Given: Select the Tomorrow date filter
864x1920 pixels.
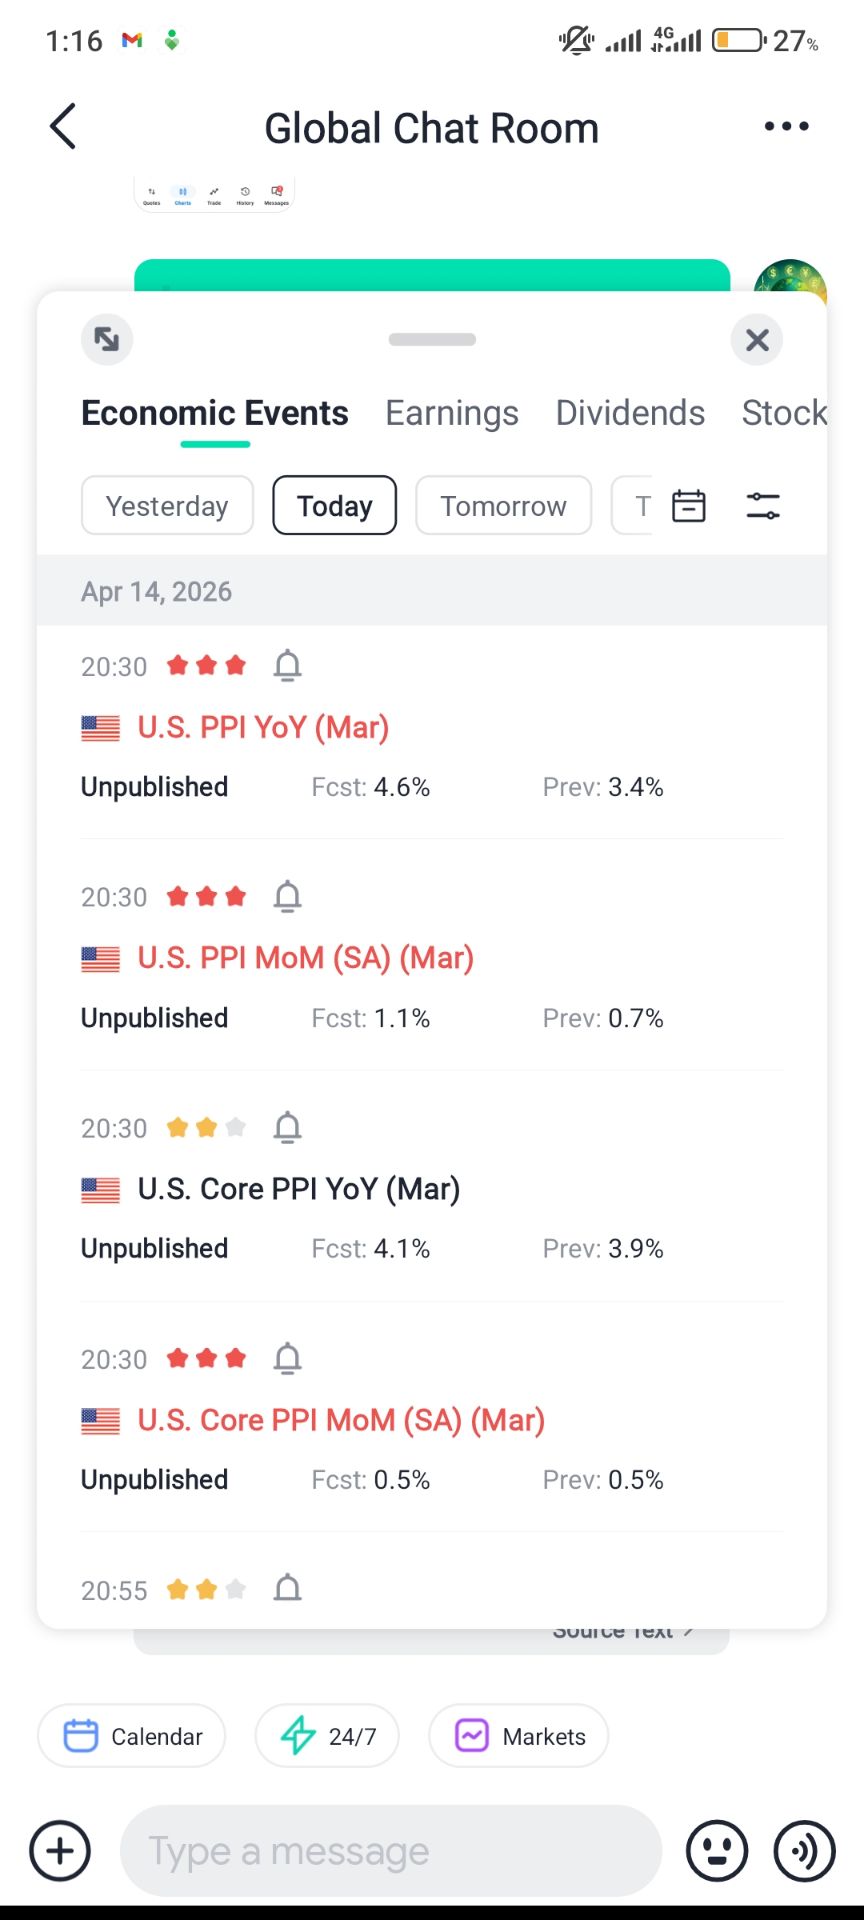Looking at the screenshot, I should [503, 506].
